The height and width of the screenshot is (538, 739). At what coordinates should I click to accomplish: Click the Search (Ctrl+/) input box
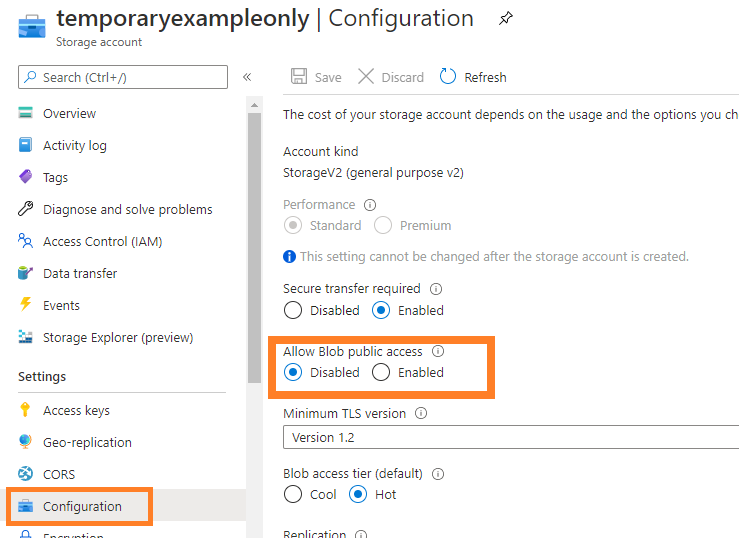tap(123, 77)
